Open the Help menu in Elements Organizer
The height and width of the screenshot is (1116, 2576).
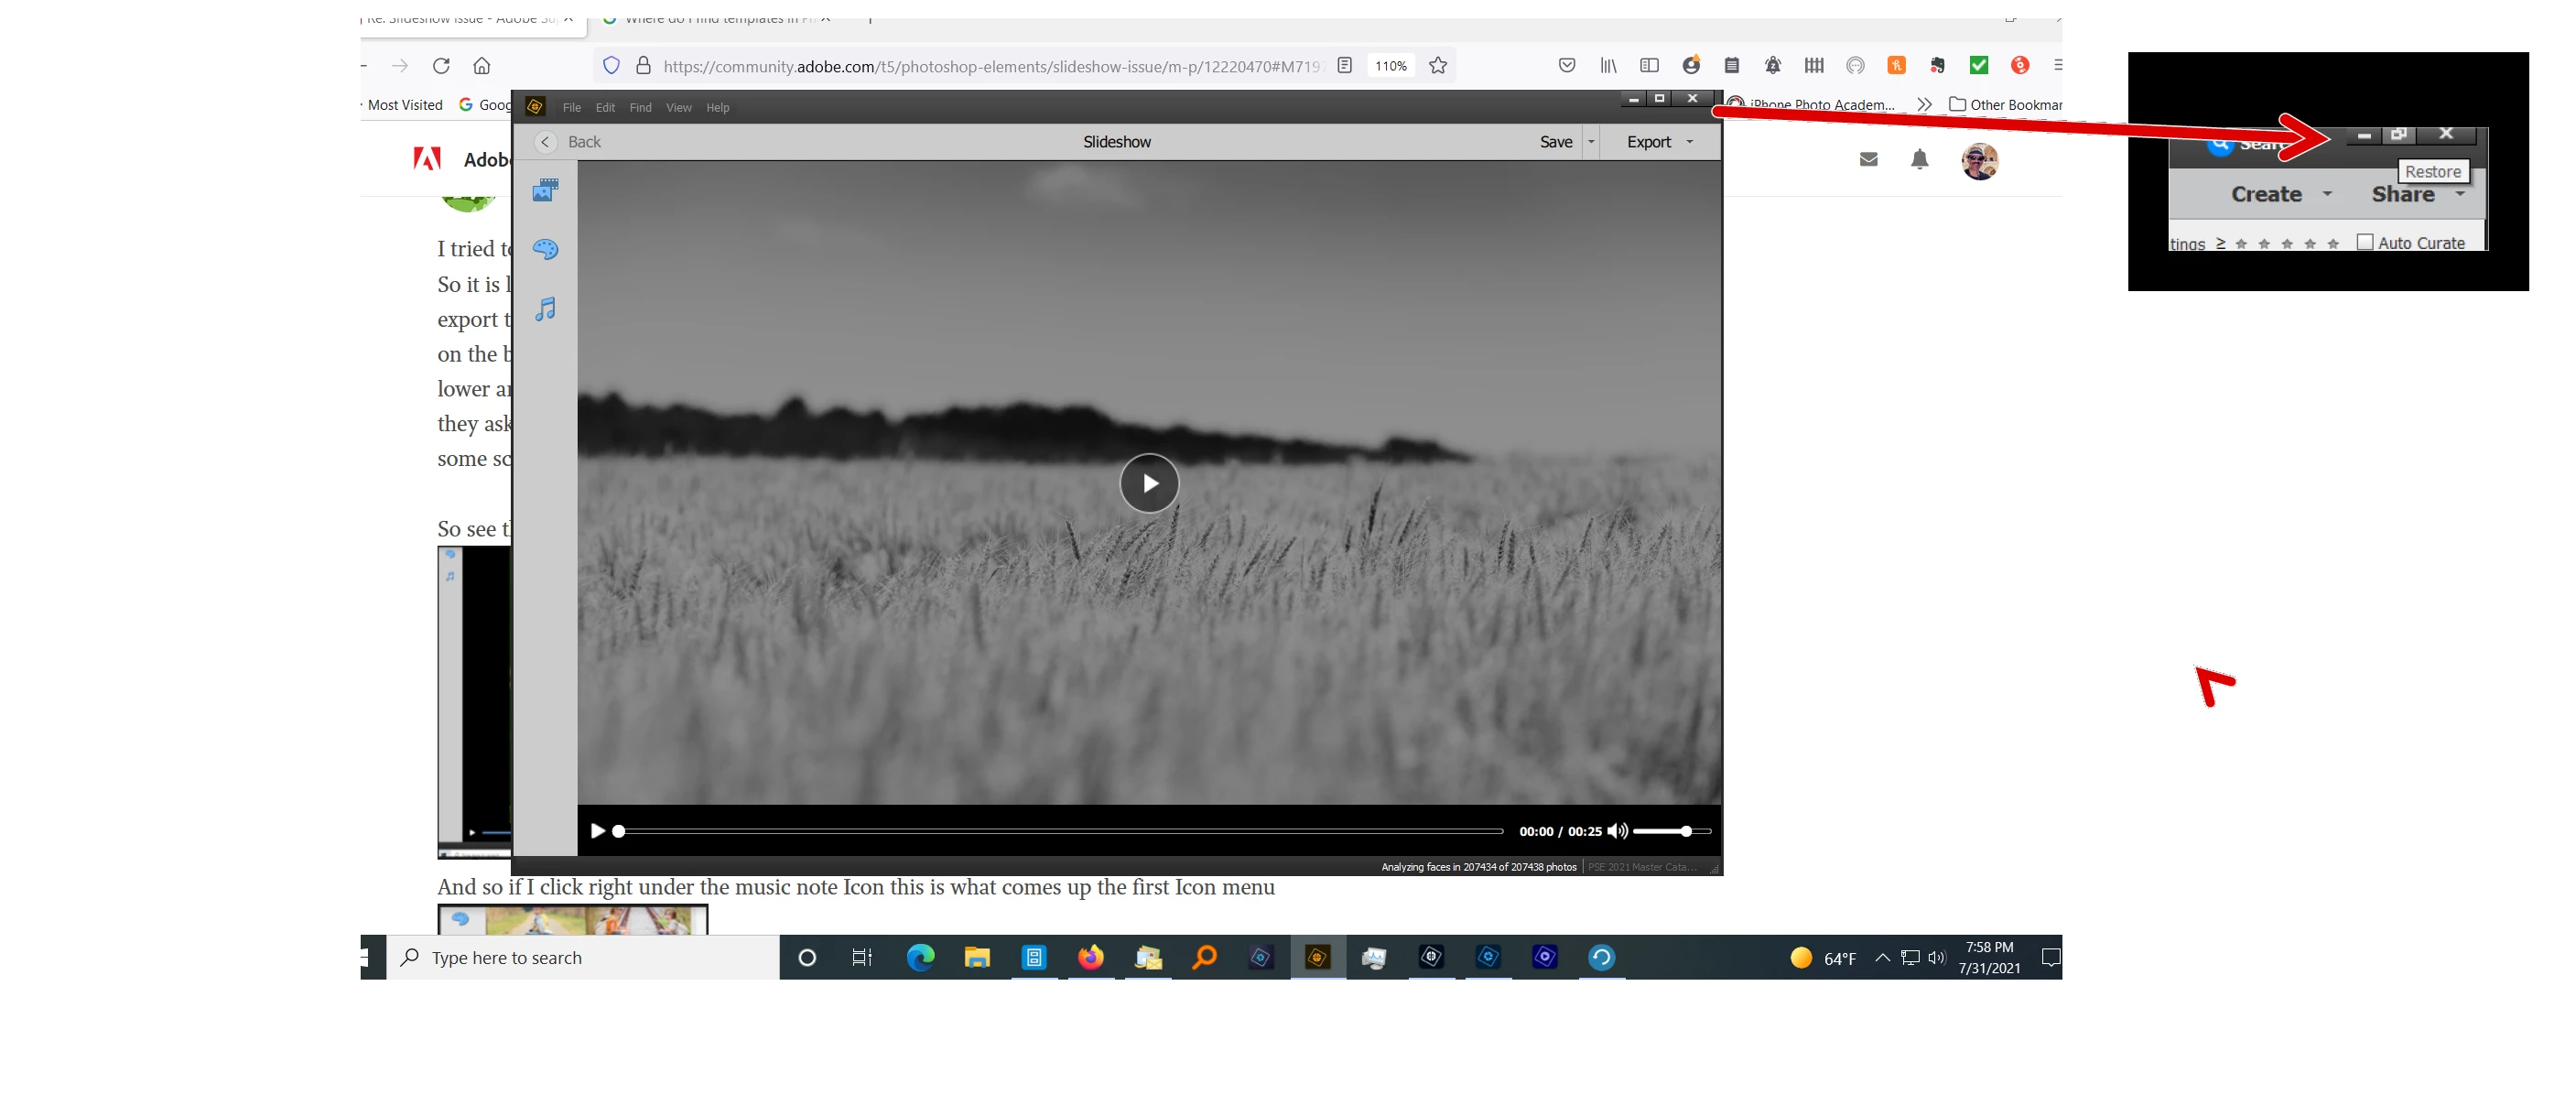pyautogui.click(x=717, y=107)
